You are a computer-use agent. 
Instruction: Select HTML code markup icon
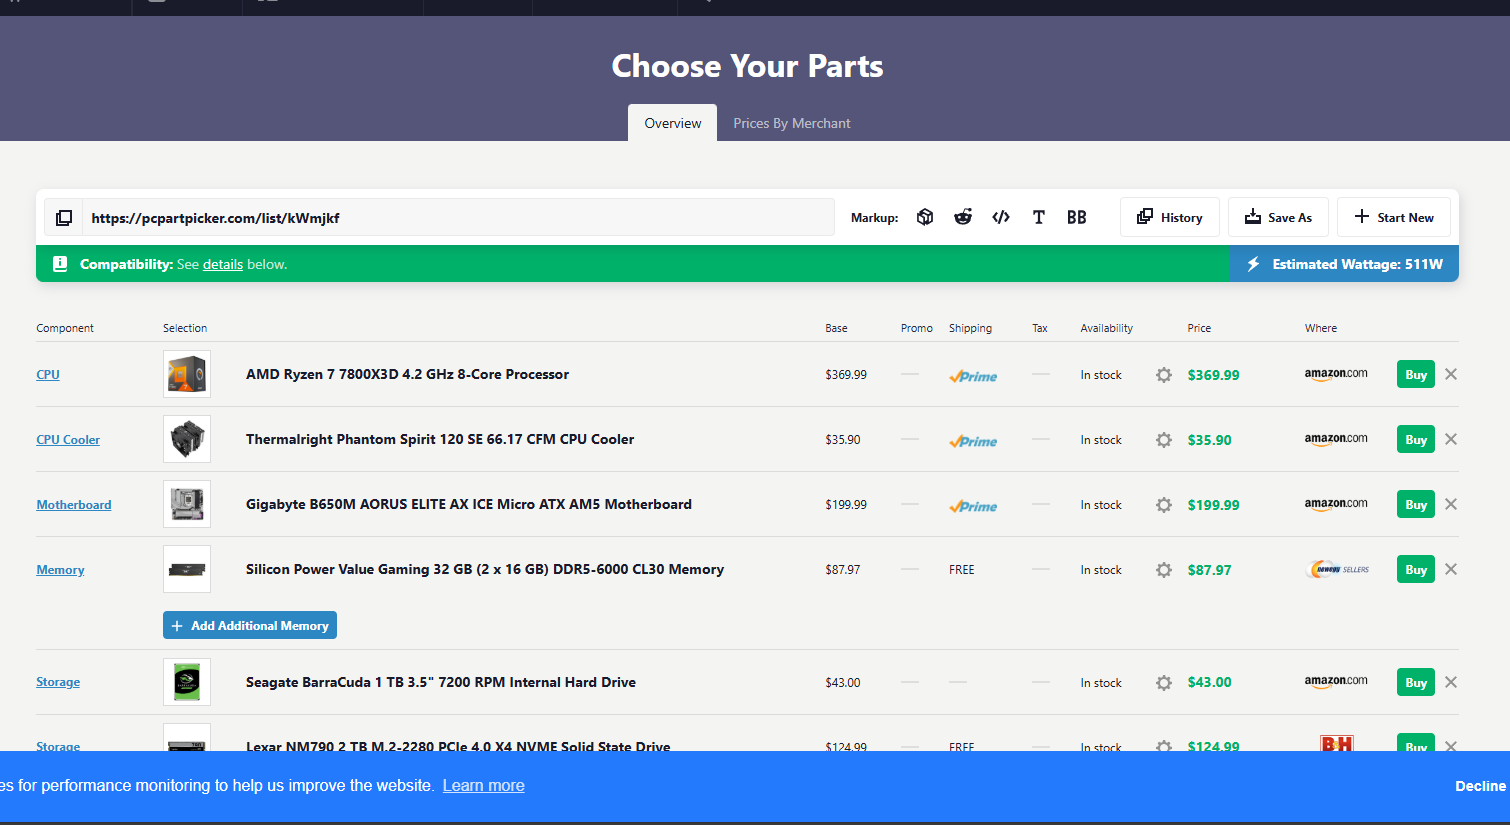(1001, 217)
